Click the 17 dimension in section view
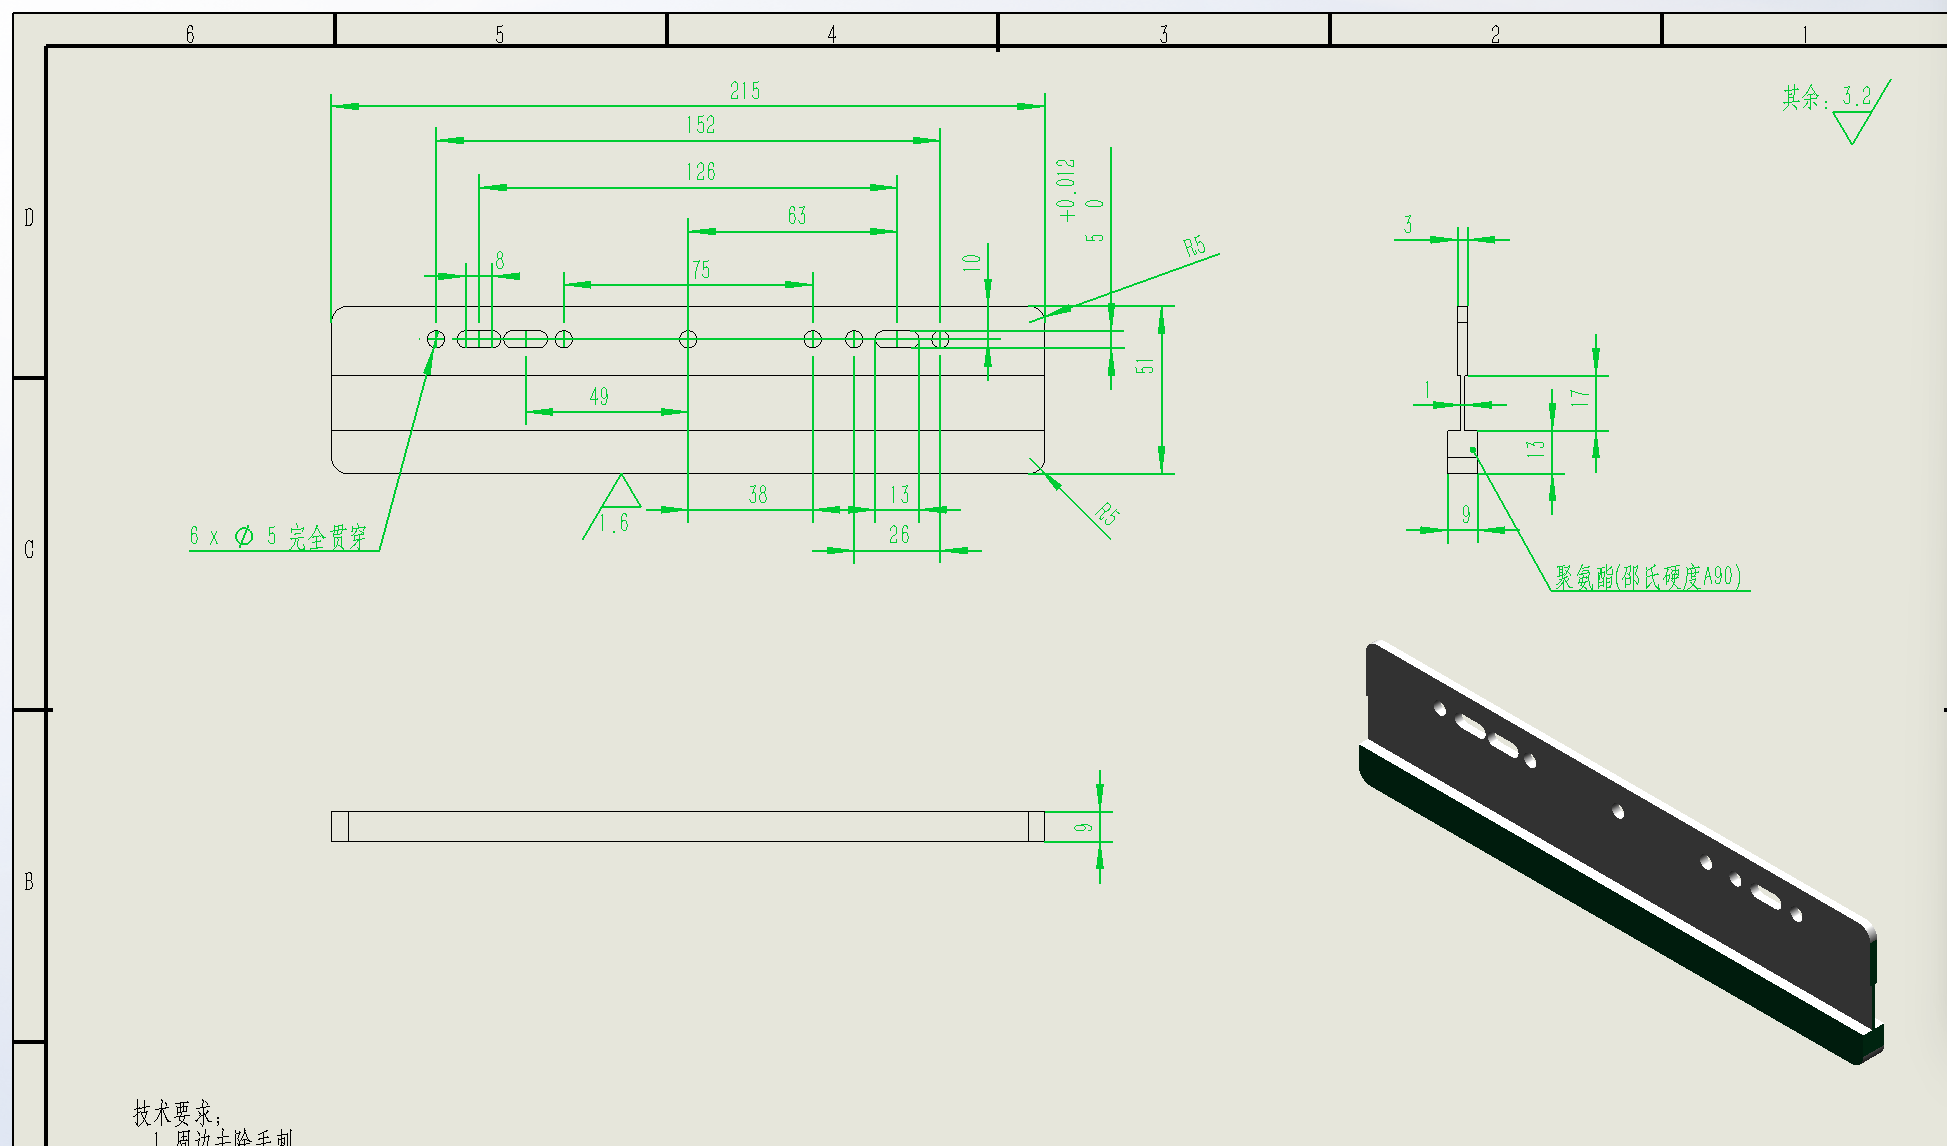 [1578, 397]
